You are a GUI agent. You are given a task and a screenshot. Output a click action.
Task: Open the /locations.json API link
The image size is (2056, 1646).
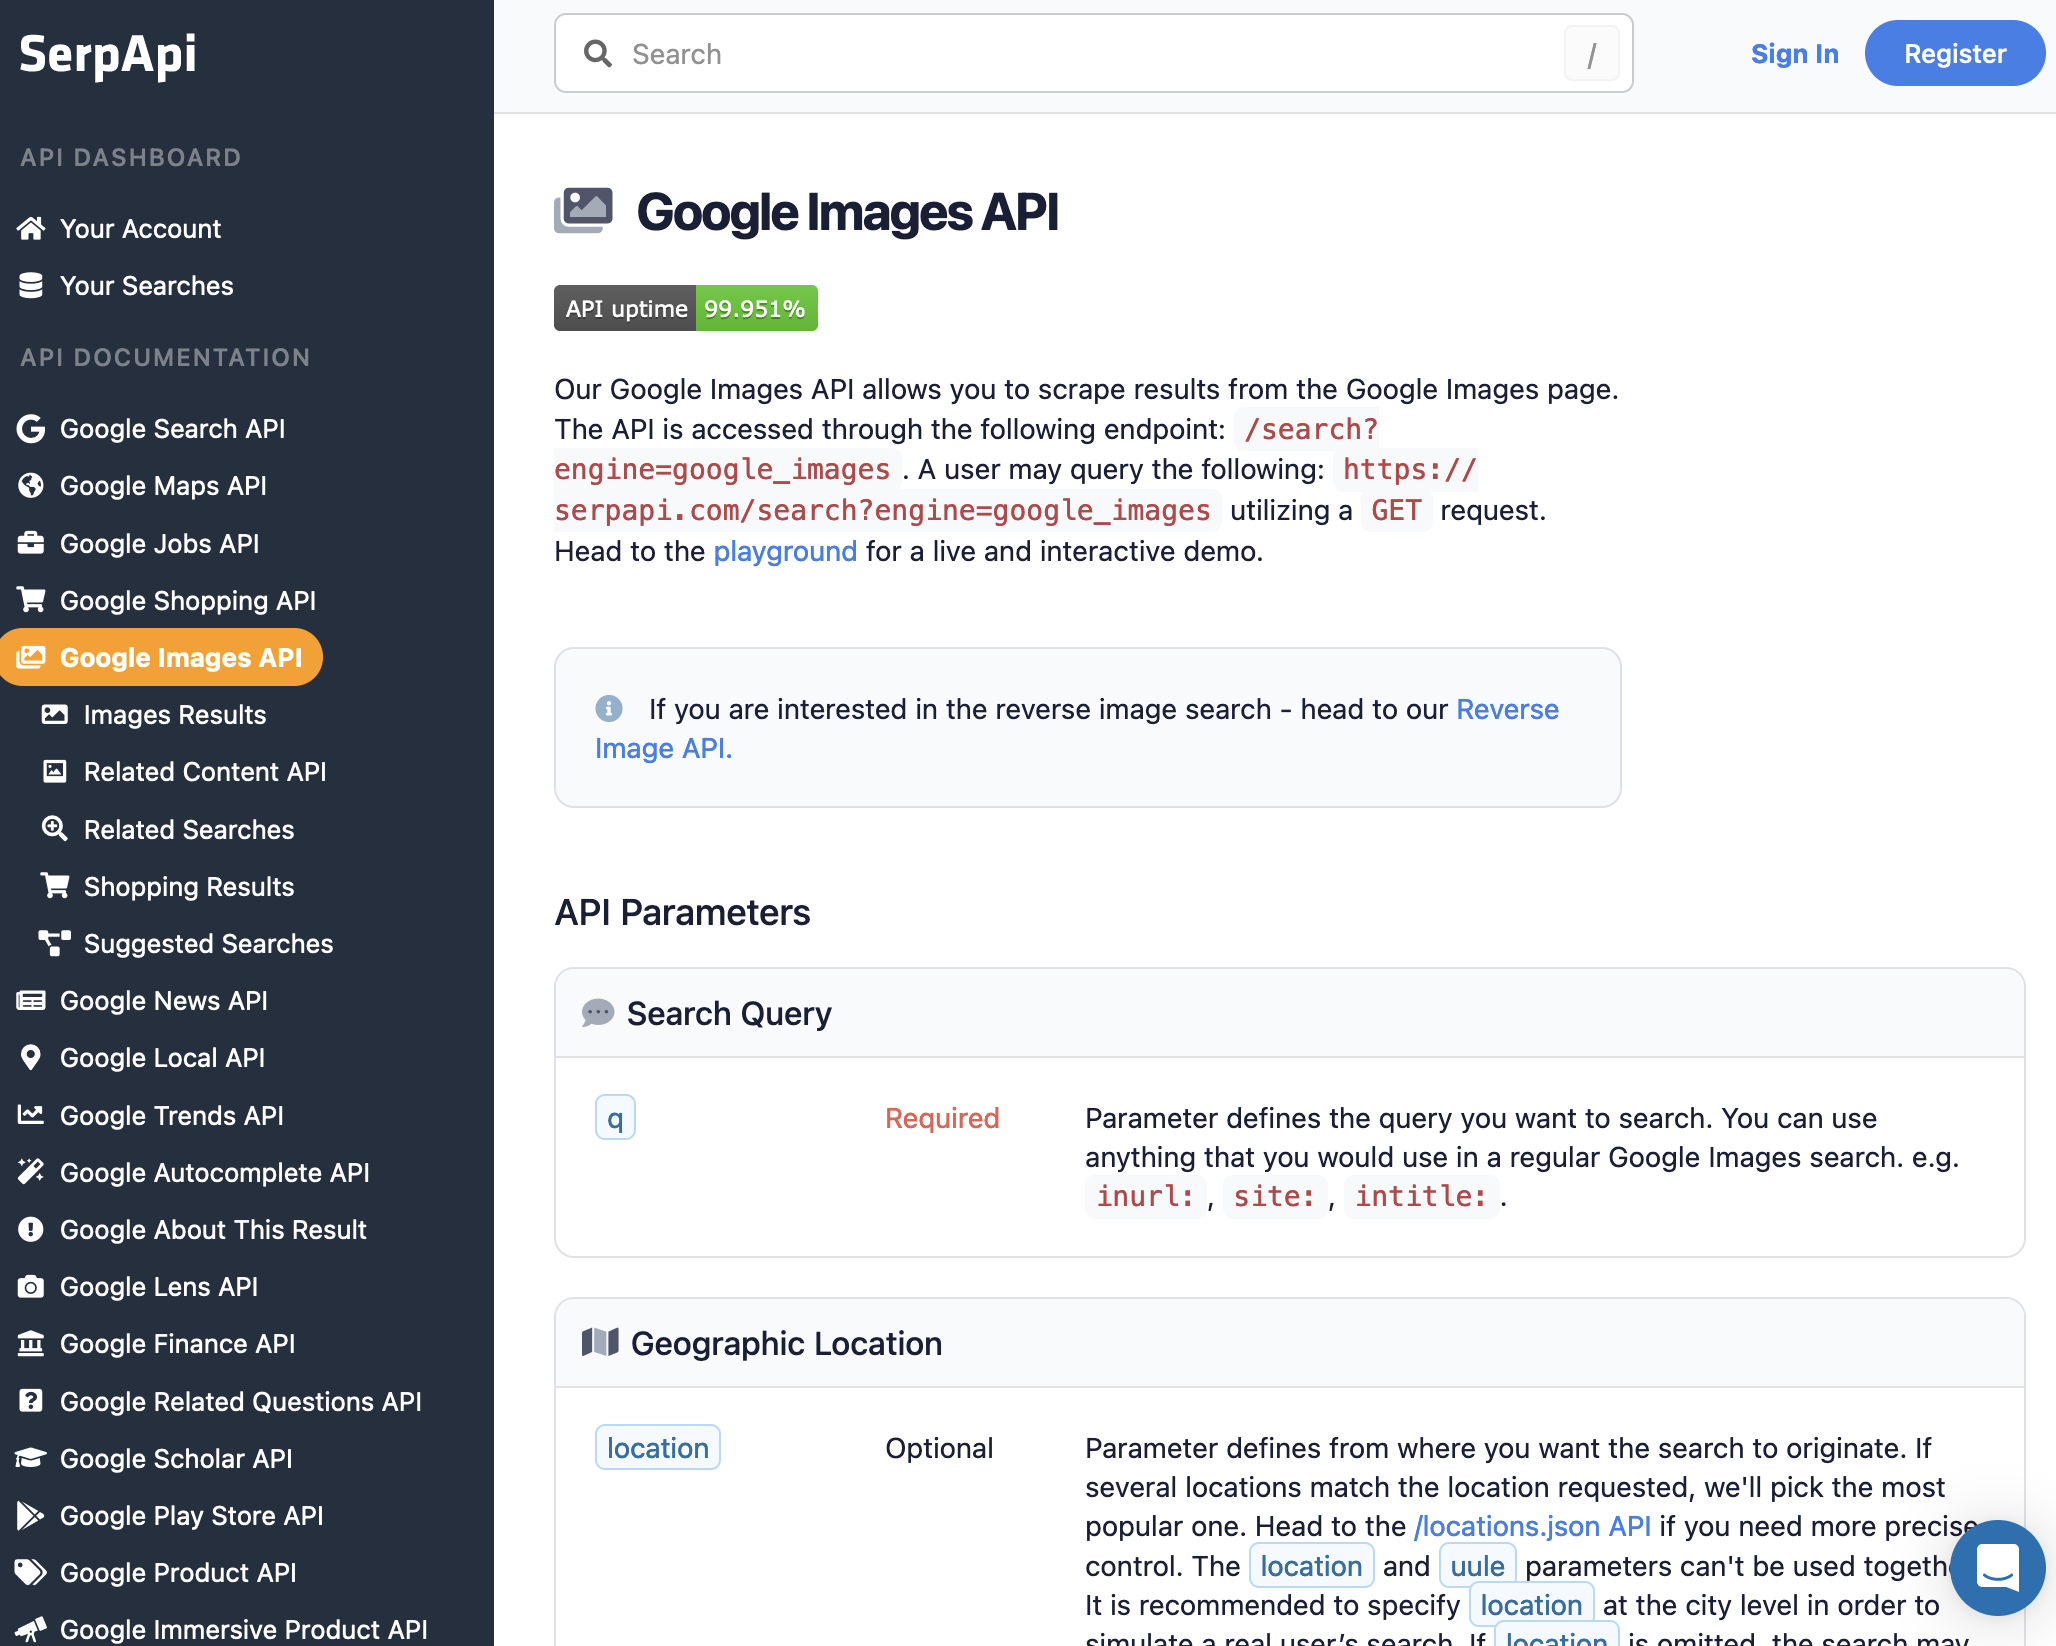1532,1526
